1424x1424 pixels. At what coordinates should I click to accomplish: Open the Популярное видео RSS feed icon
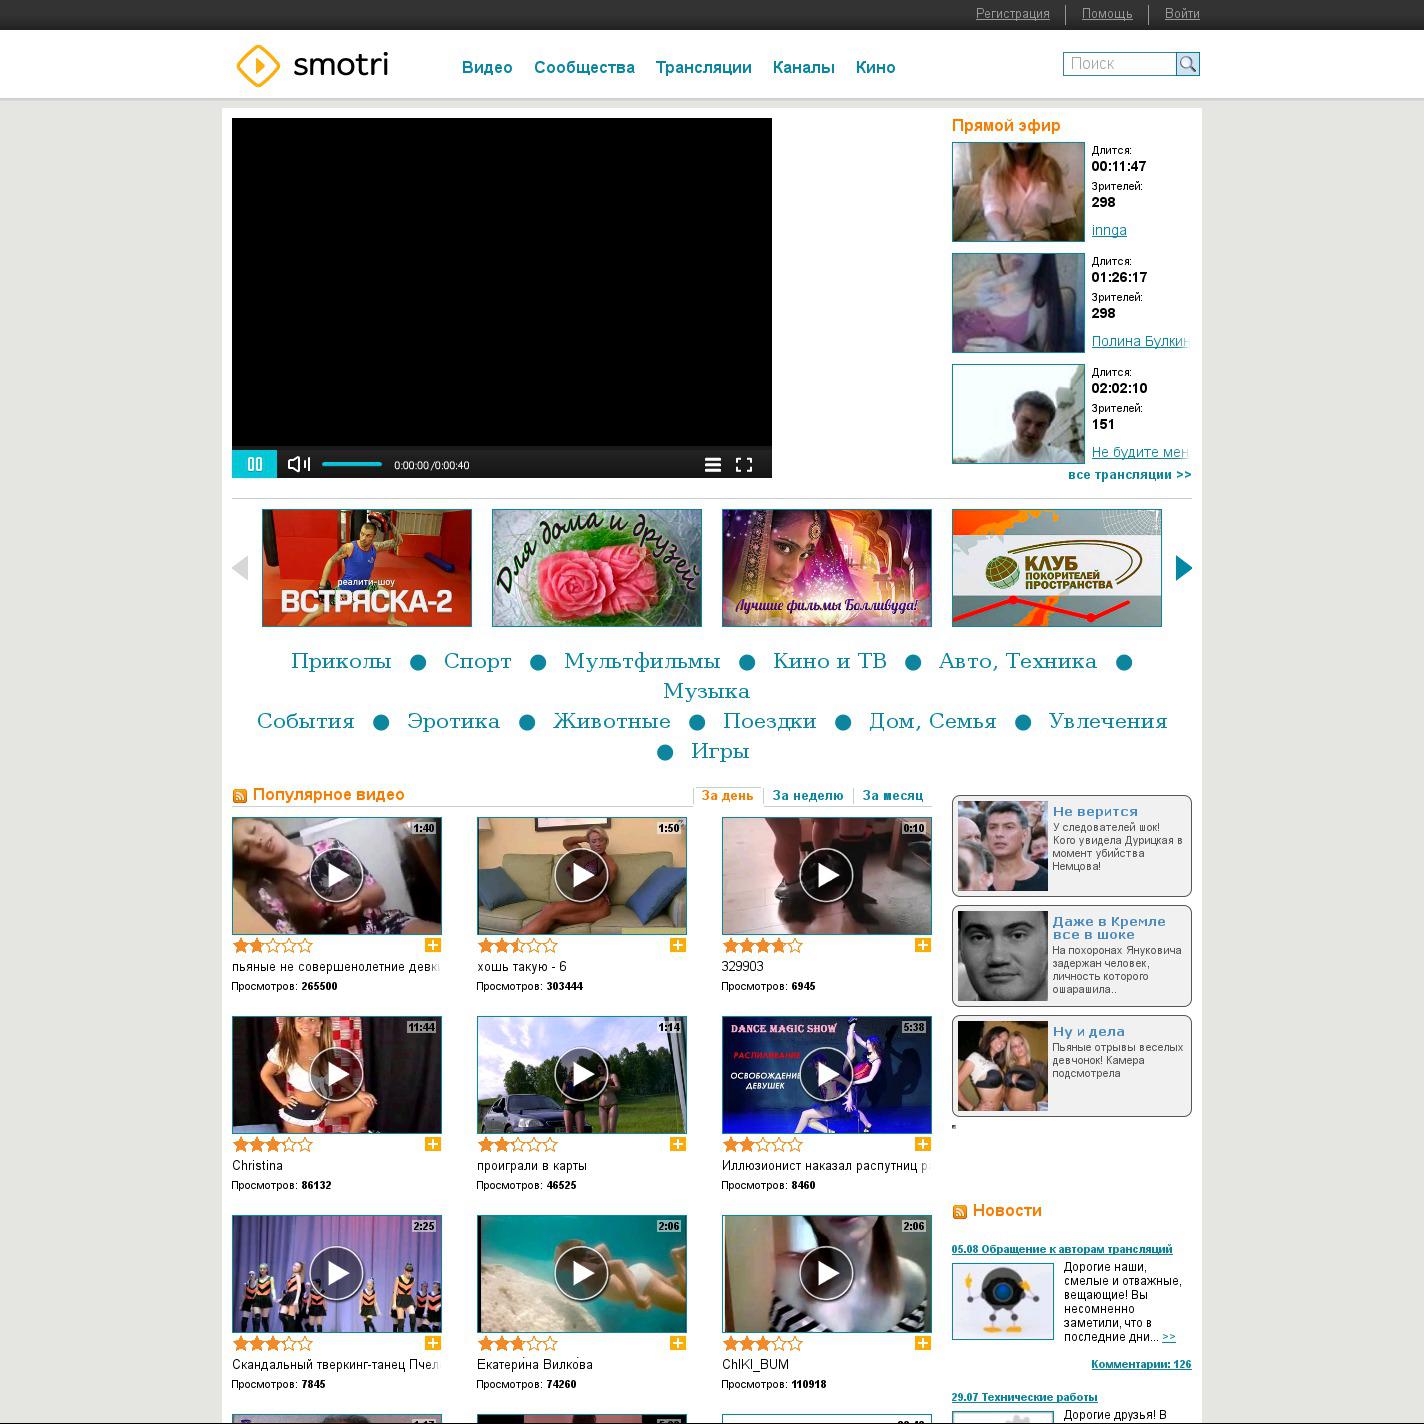[240, 796]
